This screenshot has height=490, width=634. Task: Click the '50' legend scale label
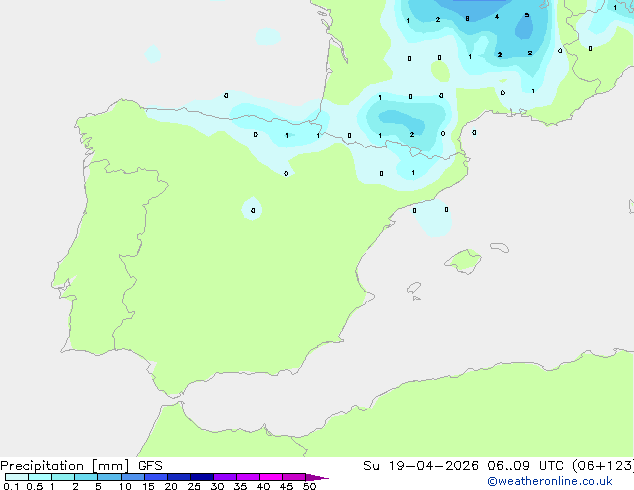[x=309, y=486]
